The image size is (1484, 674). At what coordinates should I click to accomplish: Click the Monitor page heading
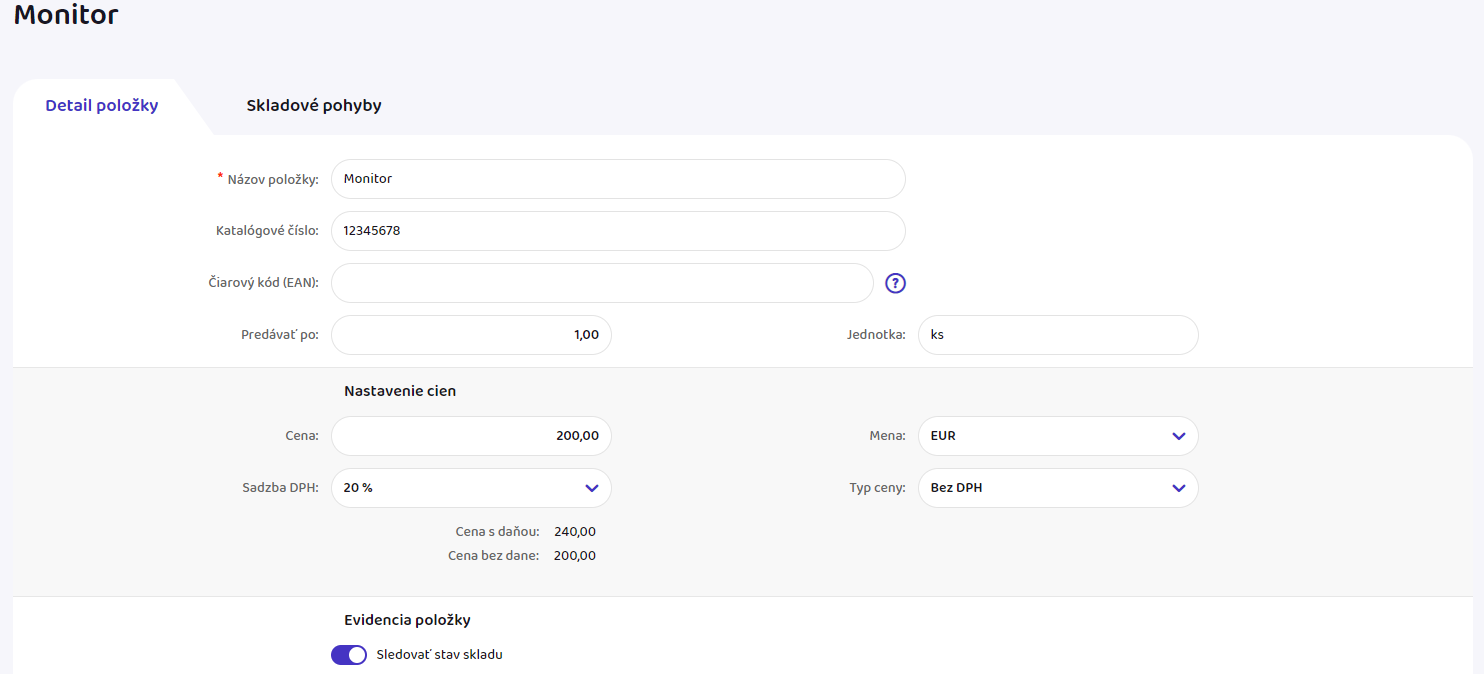(x=66, y=16)
